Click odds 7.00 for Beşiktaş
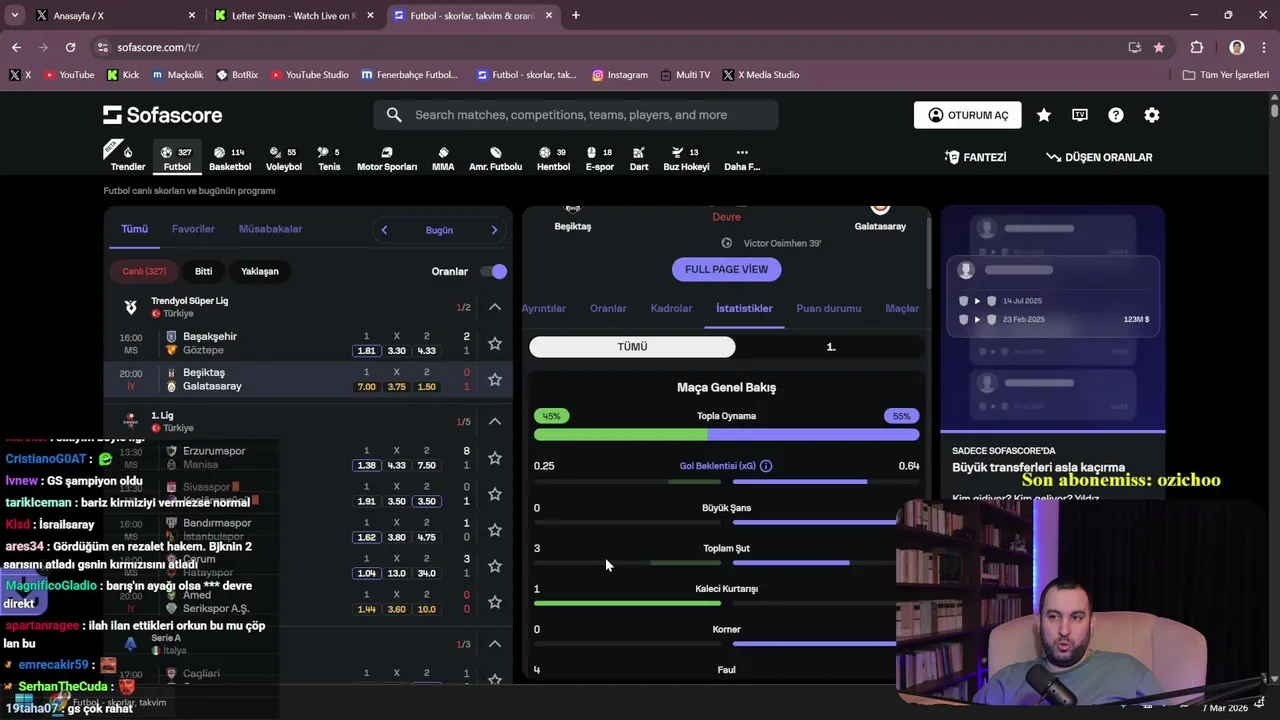Image resolution: width=1280 pixels, height=720 pixels. pyautogui.click(x=366, y=387)
